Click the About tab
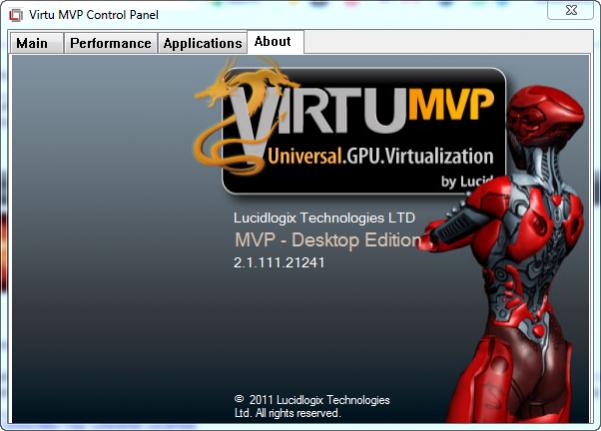601x431 pixels. (x=276, y=42)
